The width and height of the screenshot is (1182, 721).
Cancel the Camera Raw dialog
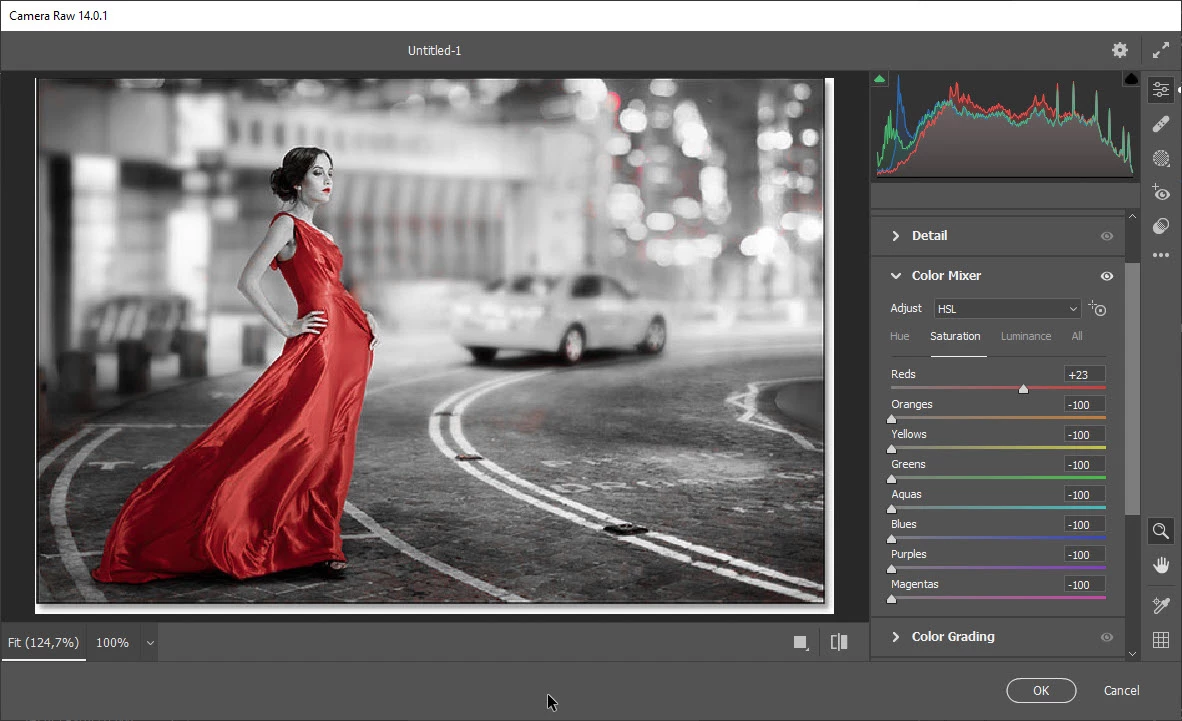(x=1121, y=690)
